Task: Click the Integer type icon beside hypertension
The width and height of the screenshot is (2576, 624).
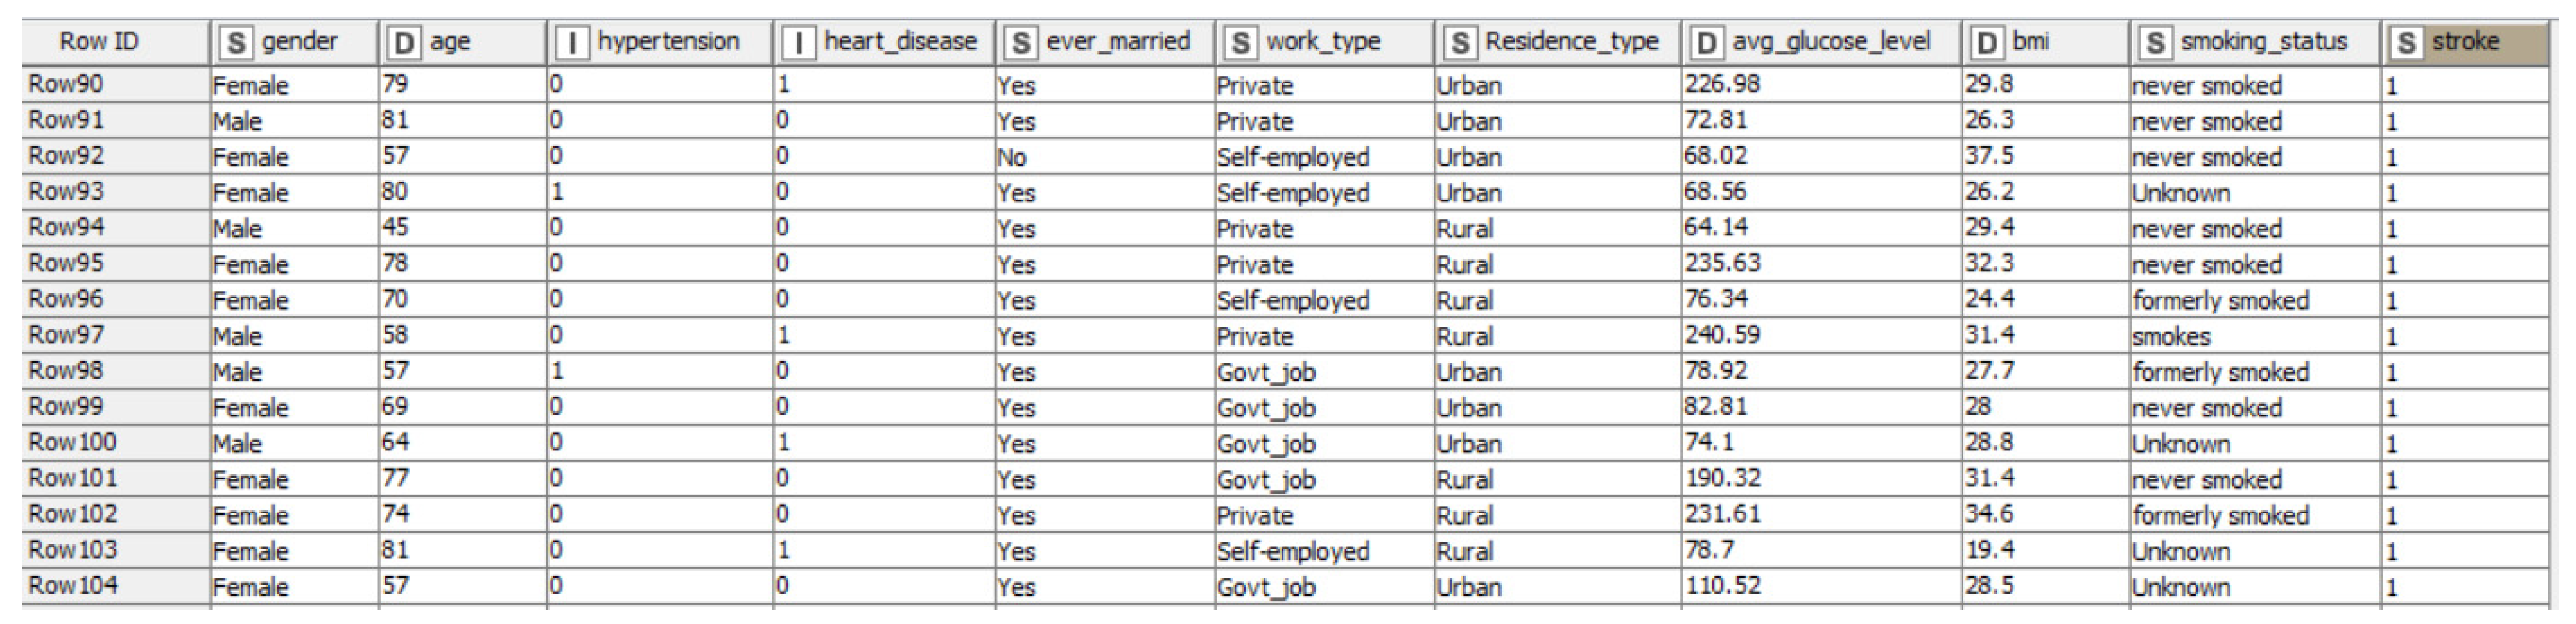Action: pos(572,43)
